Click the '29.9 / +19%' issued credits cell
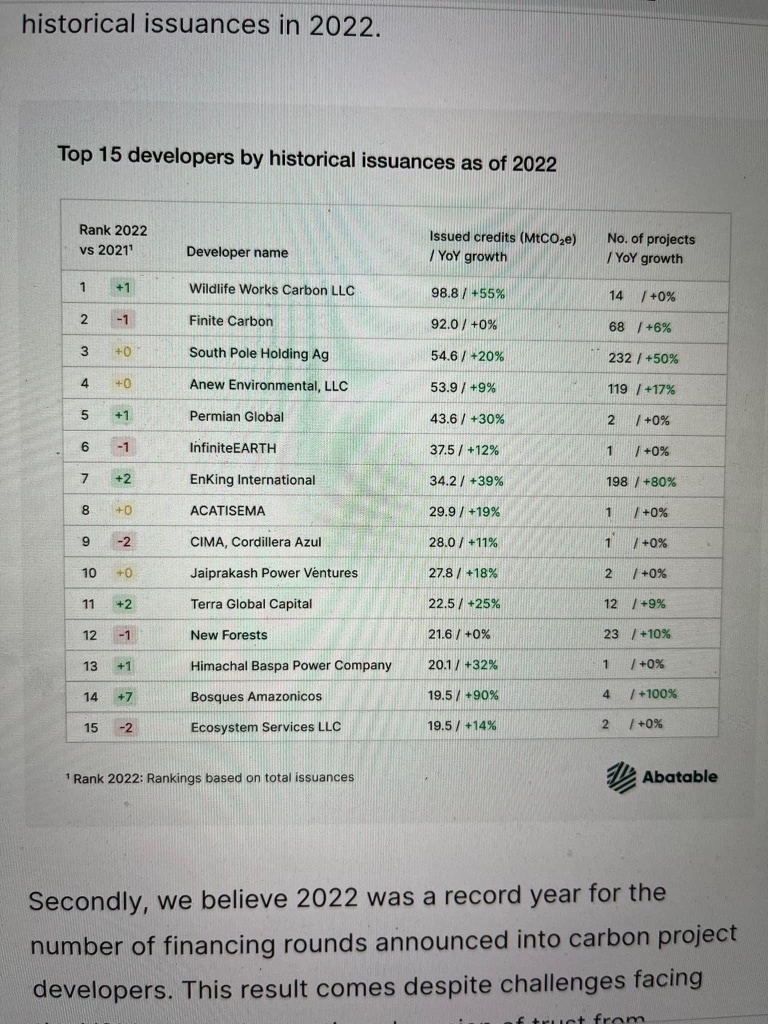 (x=464, y=512)
